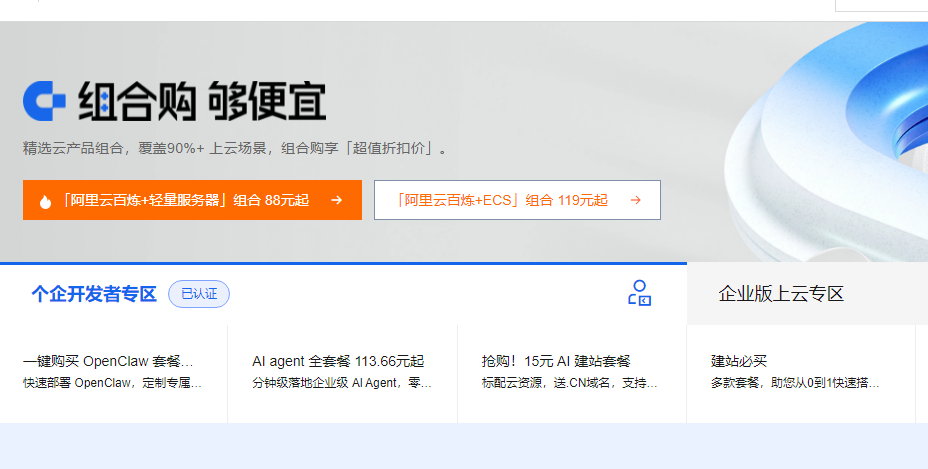
Task: Select the 阿里云百炼+ECS 组合 119元起 button
Action: [x=517, y=200]
